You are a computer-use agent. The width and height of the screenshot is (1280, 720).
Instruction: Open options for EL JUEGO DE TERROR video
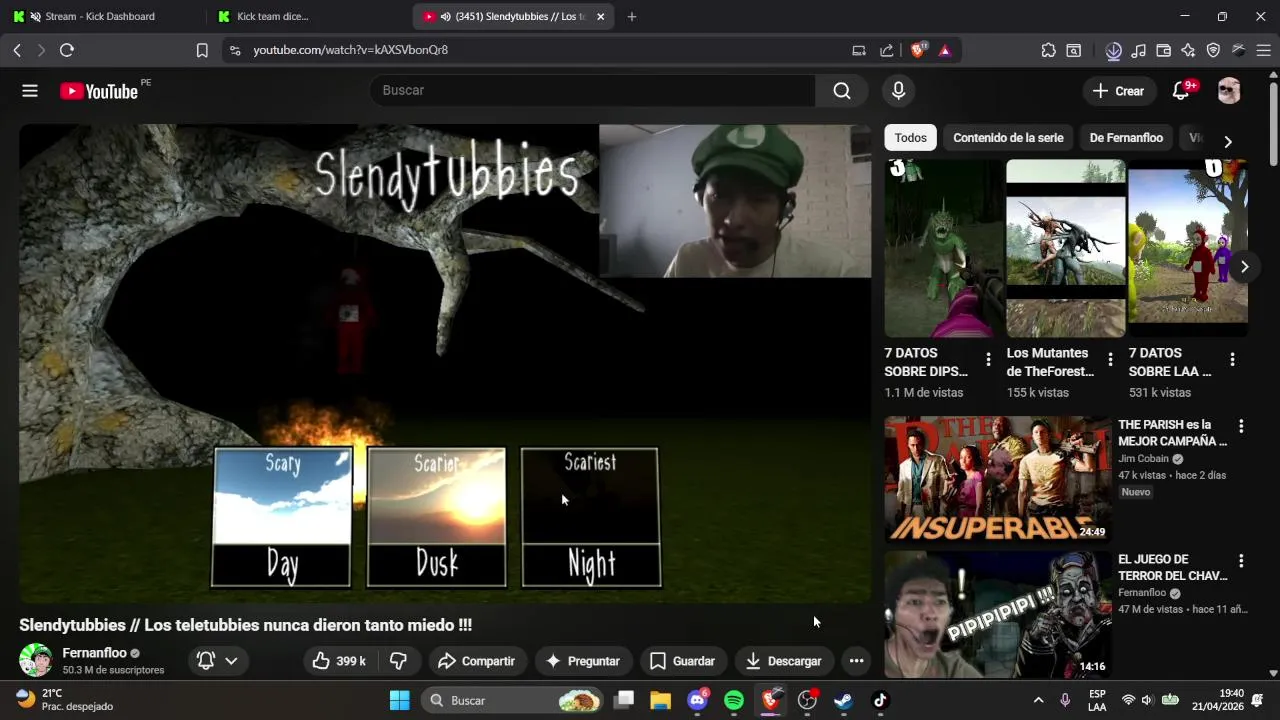[1241, 561]
